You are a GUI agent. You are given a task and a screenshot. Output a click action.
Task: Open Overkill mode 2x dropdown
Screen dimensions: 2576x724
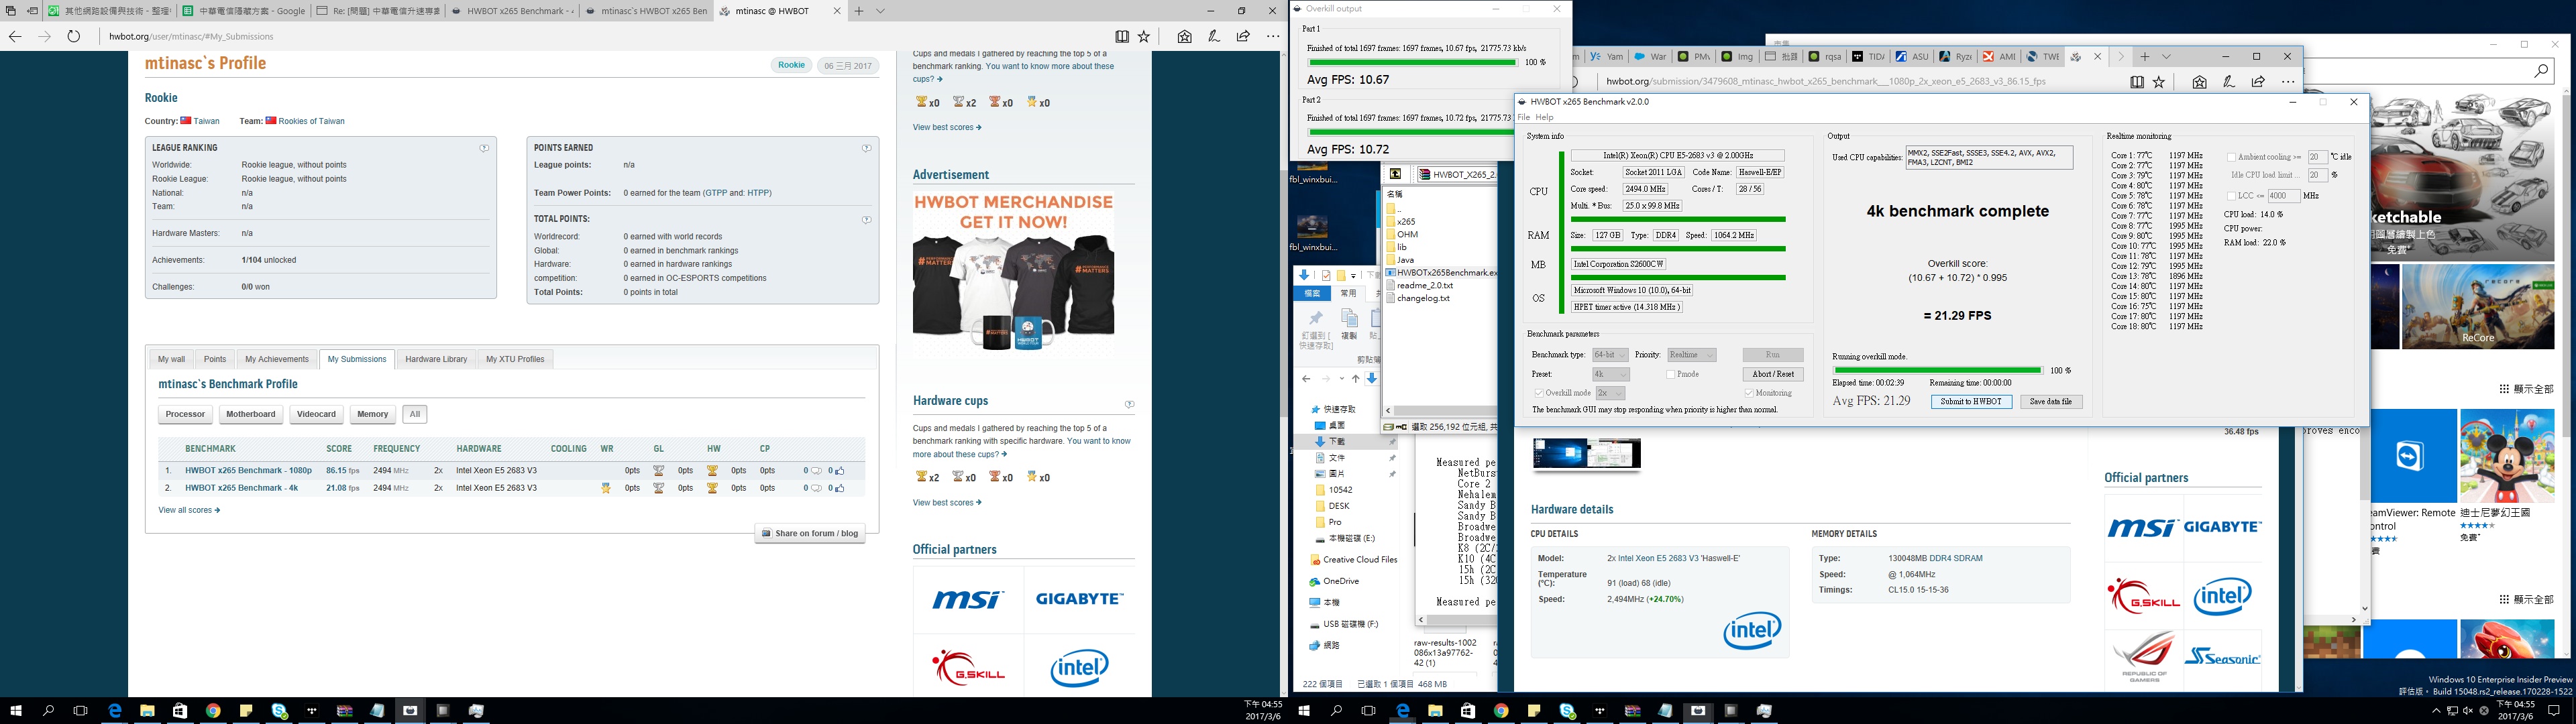click(x=1610, y=393)
